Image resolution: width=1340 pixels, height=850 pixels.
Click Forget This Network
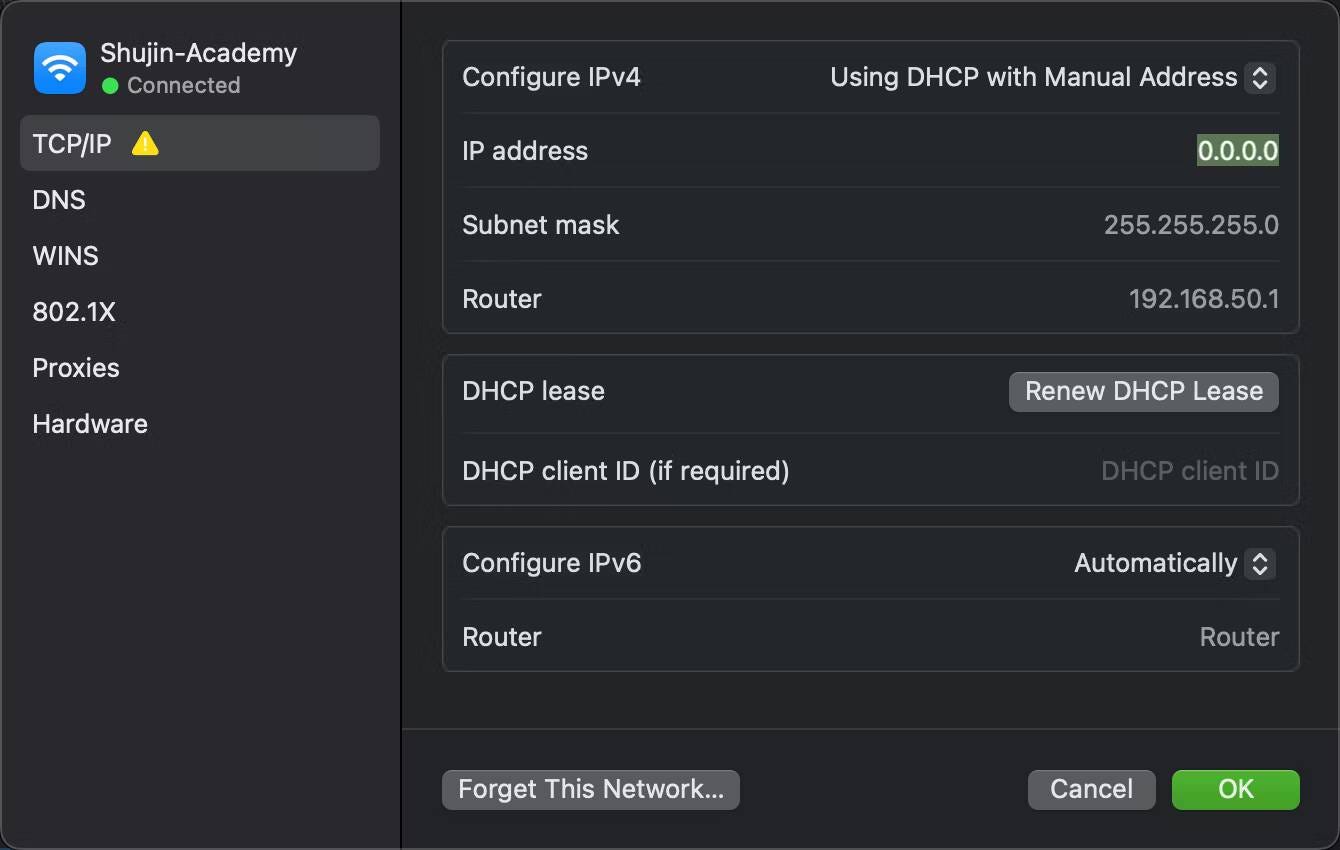590,789
